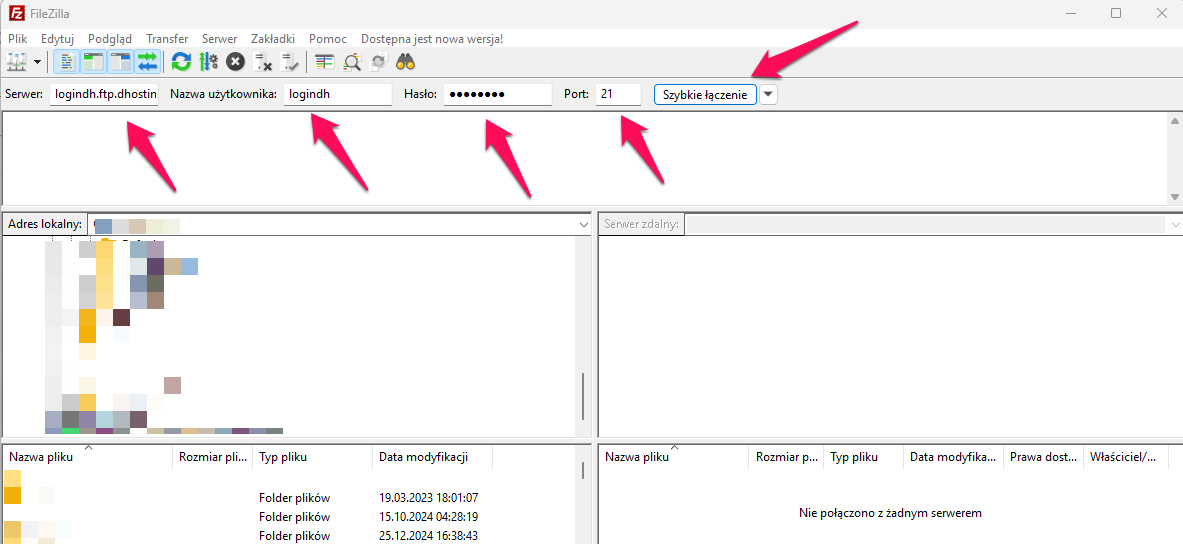Click remote Rozmiar p... column header
The image size is (1183, 544).
787,457
